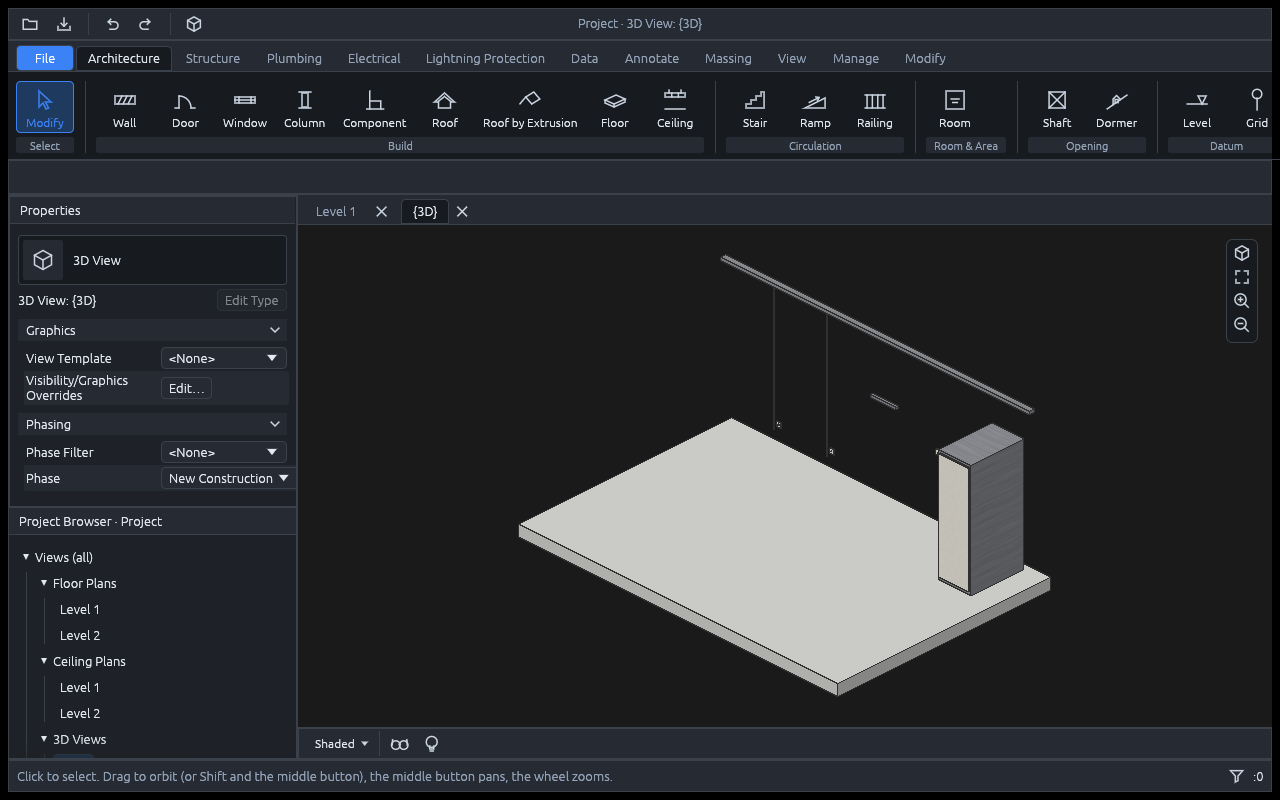This screenshot has width=1280, height=800.
Task: Open the File menu
Action: coord(45,58)
